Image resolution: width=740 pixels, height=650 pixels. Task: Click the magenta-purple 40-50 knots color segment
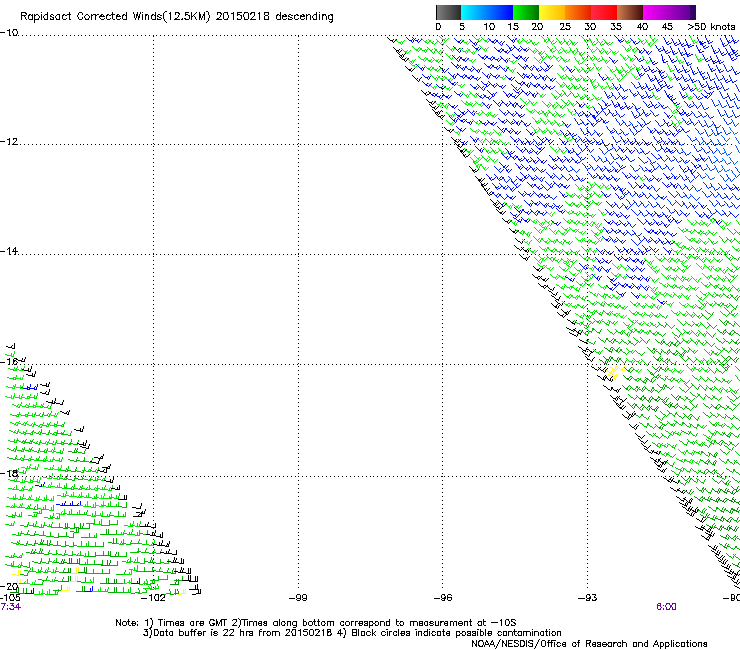coord(669,12)
